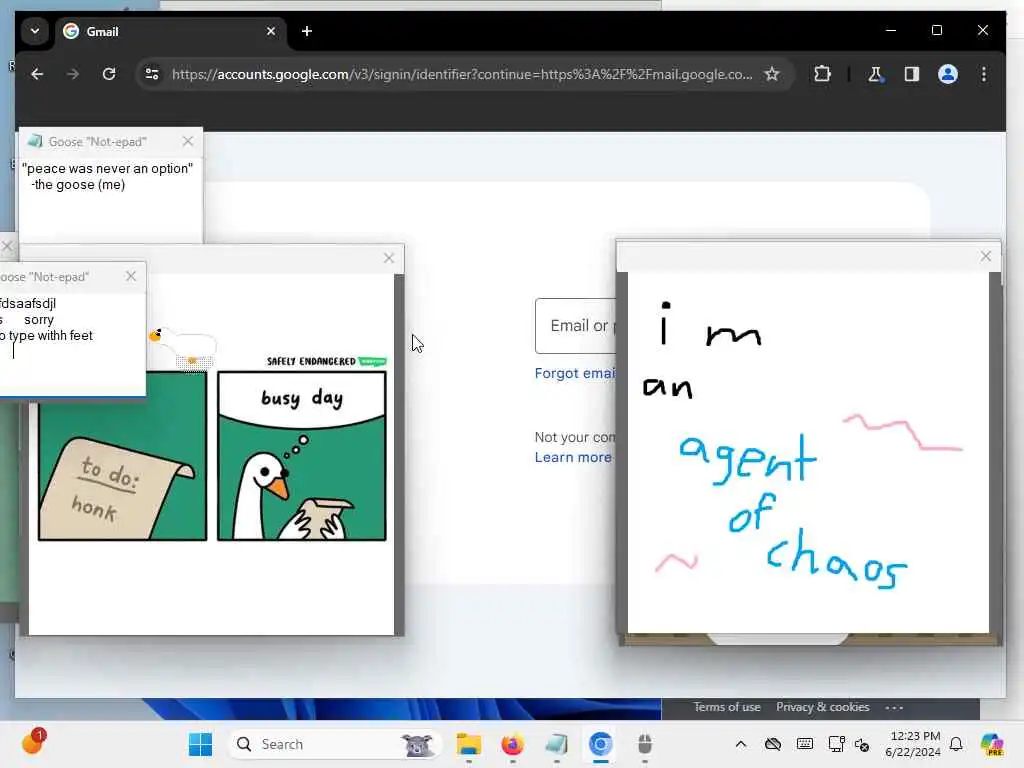Screen dimensions: 1024x768
Task: Open the orange notification icon with badge
Action: coord(33,742)
